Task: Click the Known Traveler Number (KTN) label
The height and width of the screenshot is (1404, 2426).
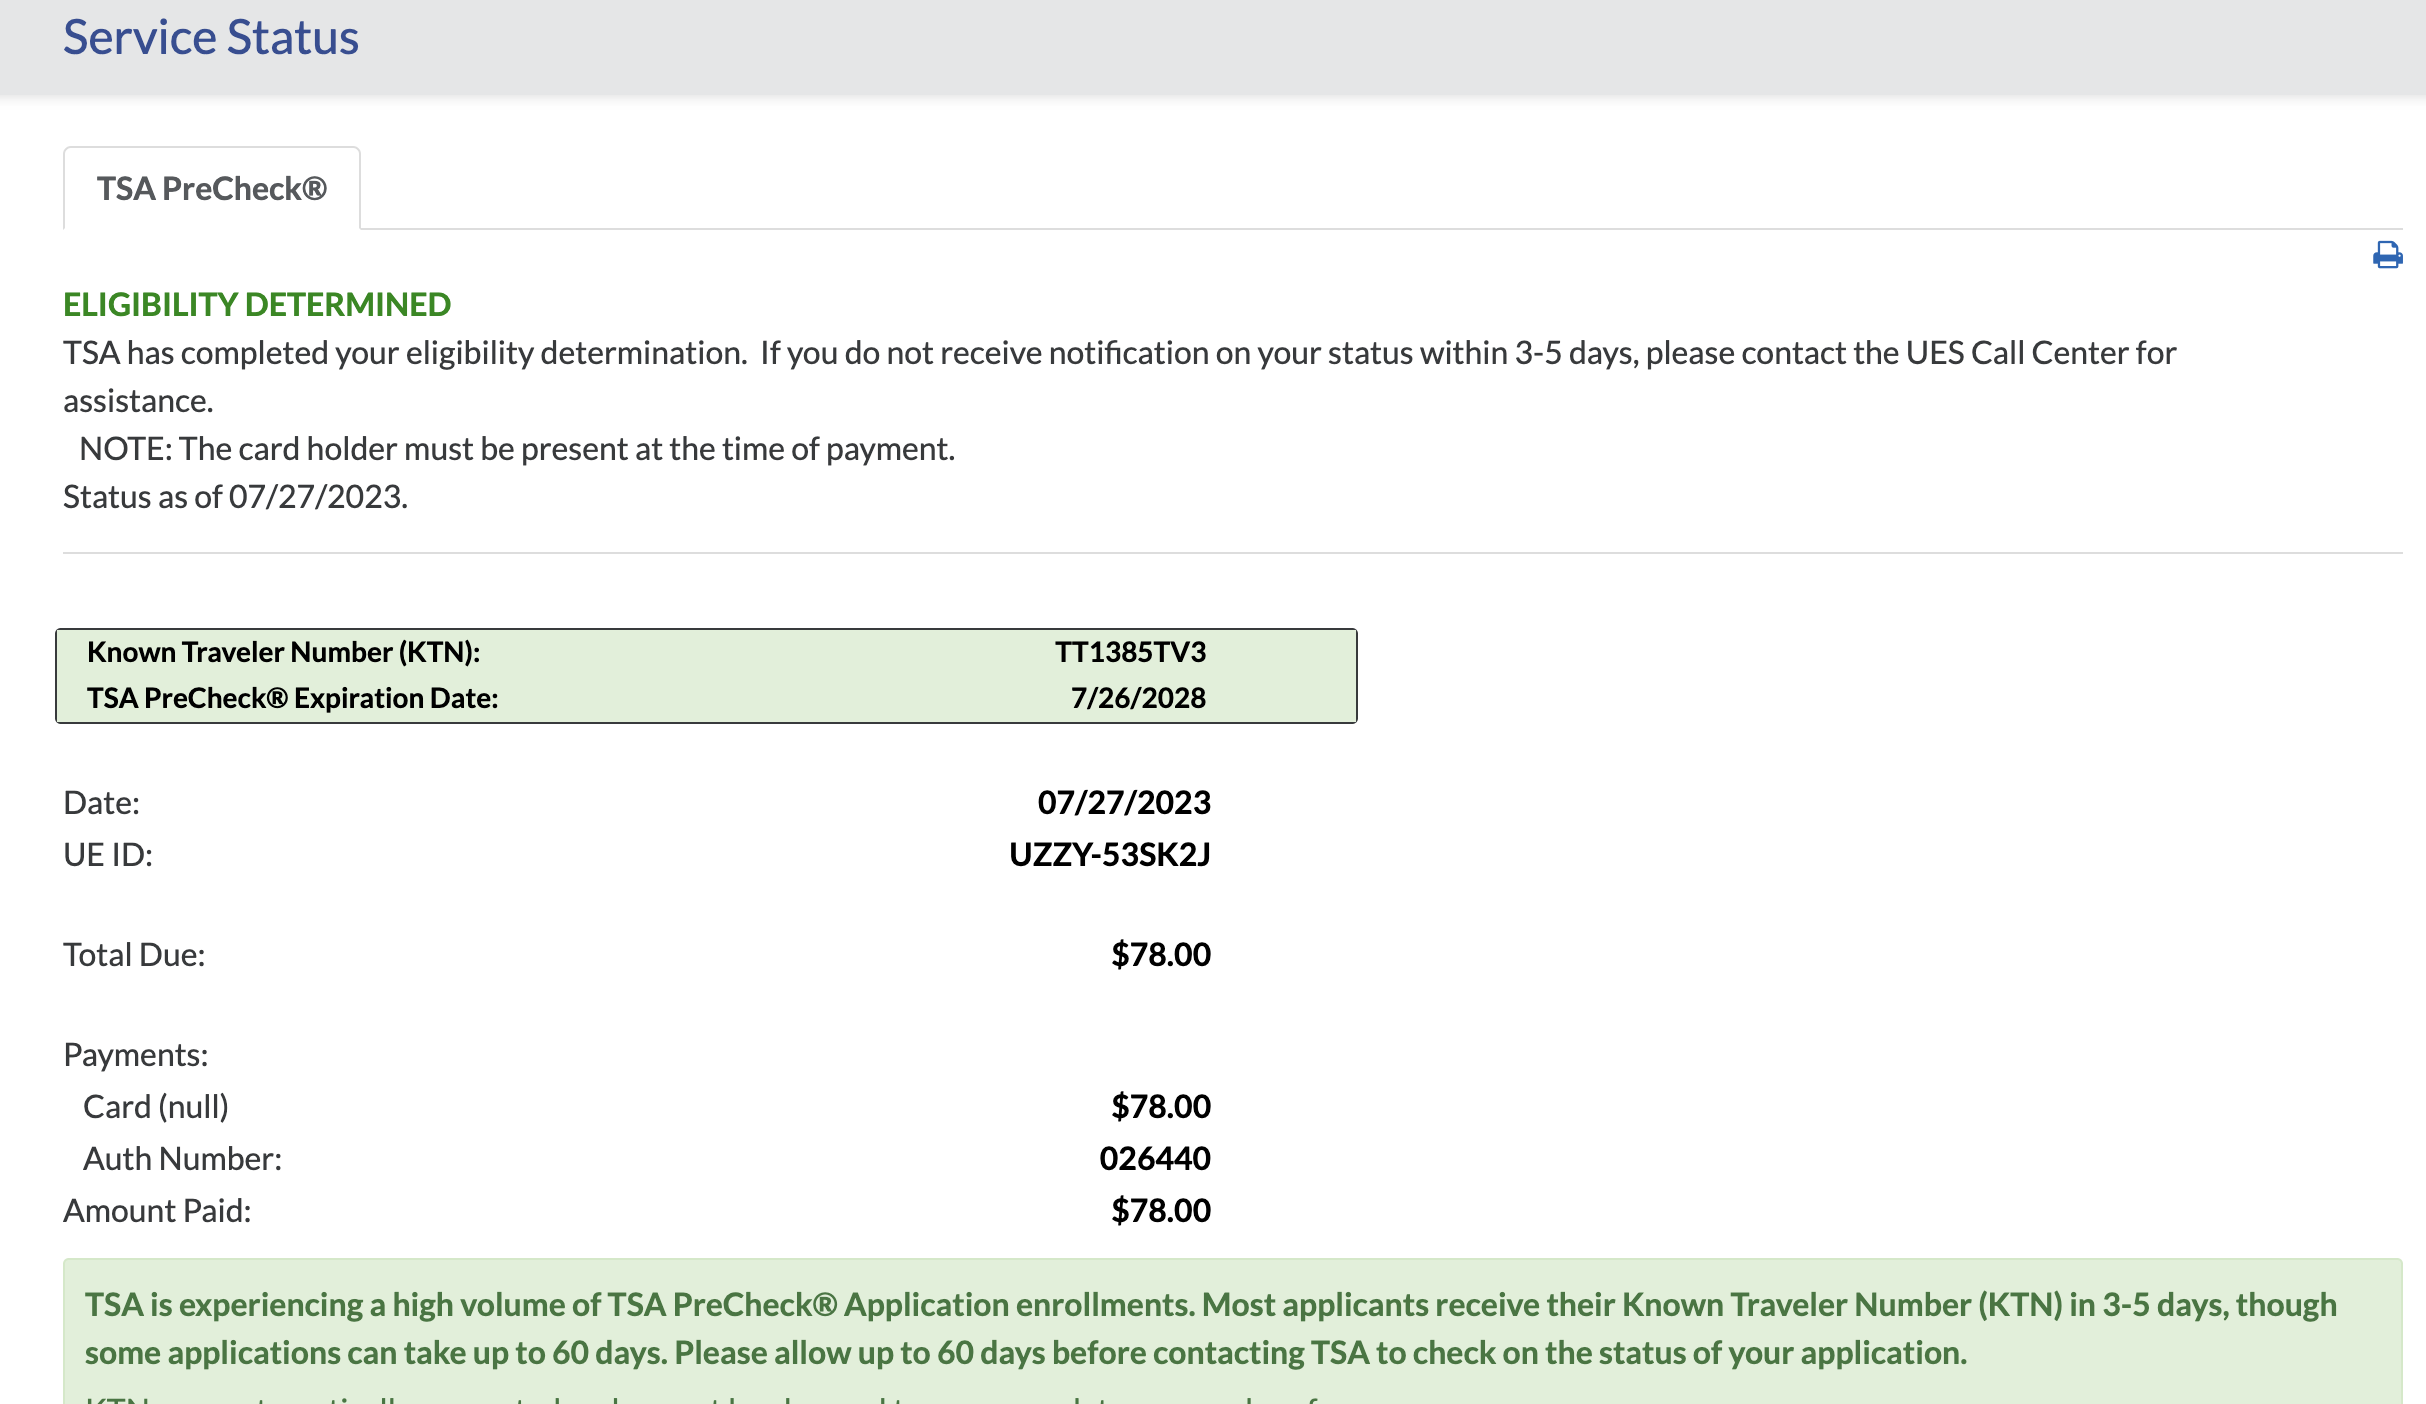Action: click(x=283, y=652)
